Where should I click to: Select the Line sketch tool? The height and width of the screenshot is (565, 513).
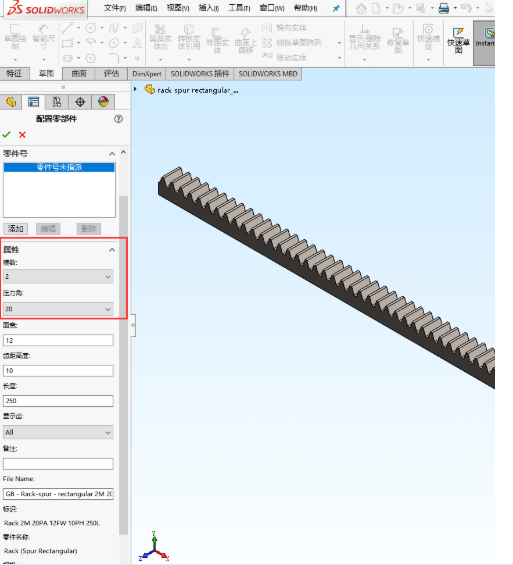(67, 28)
